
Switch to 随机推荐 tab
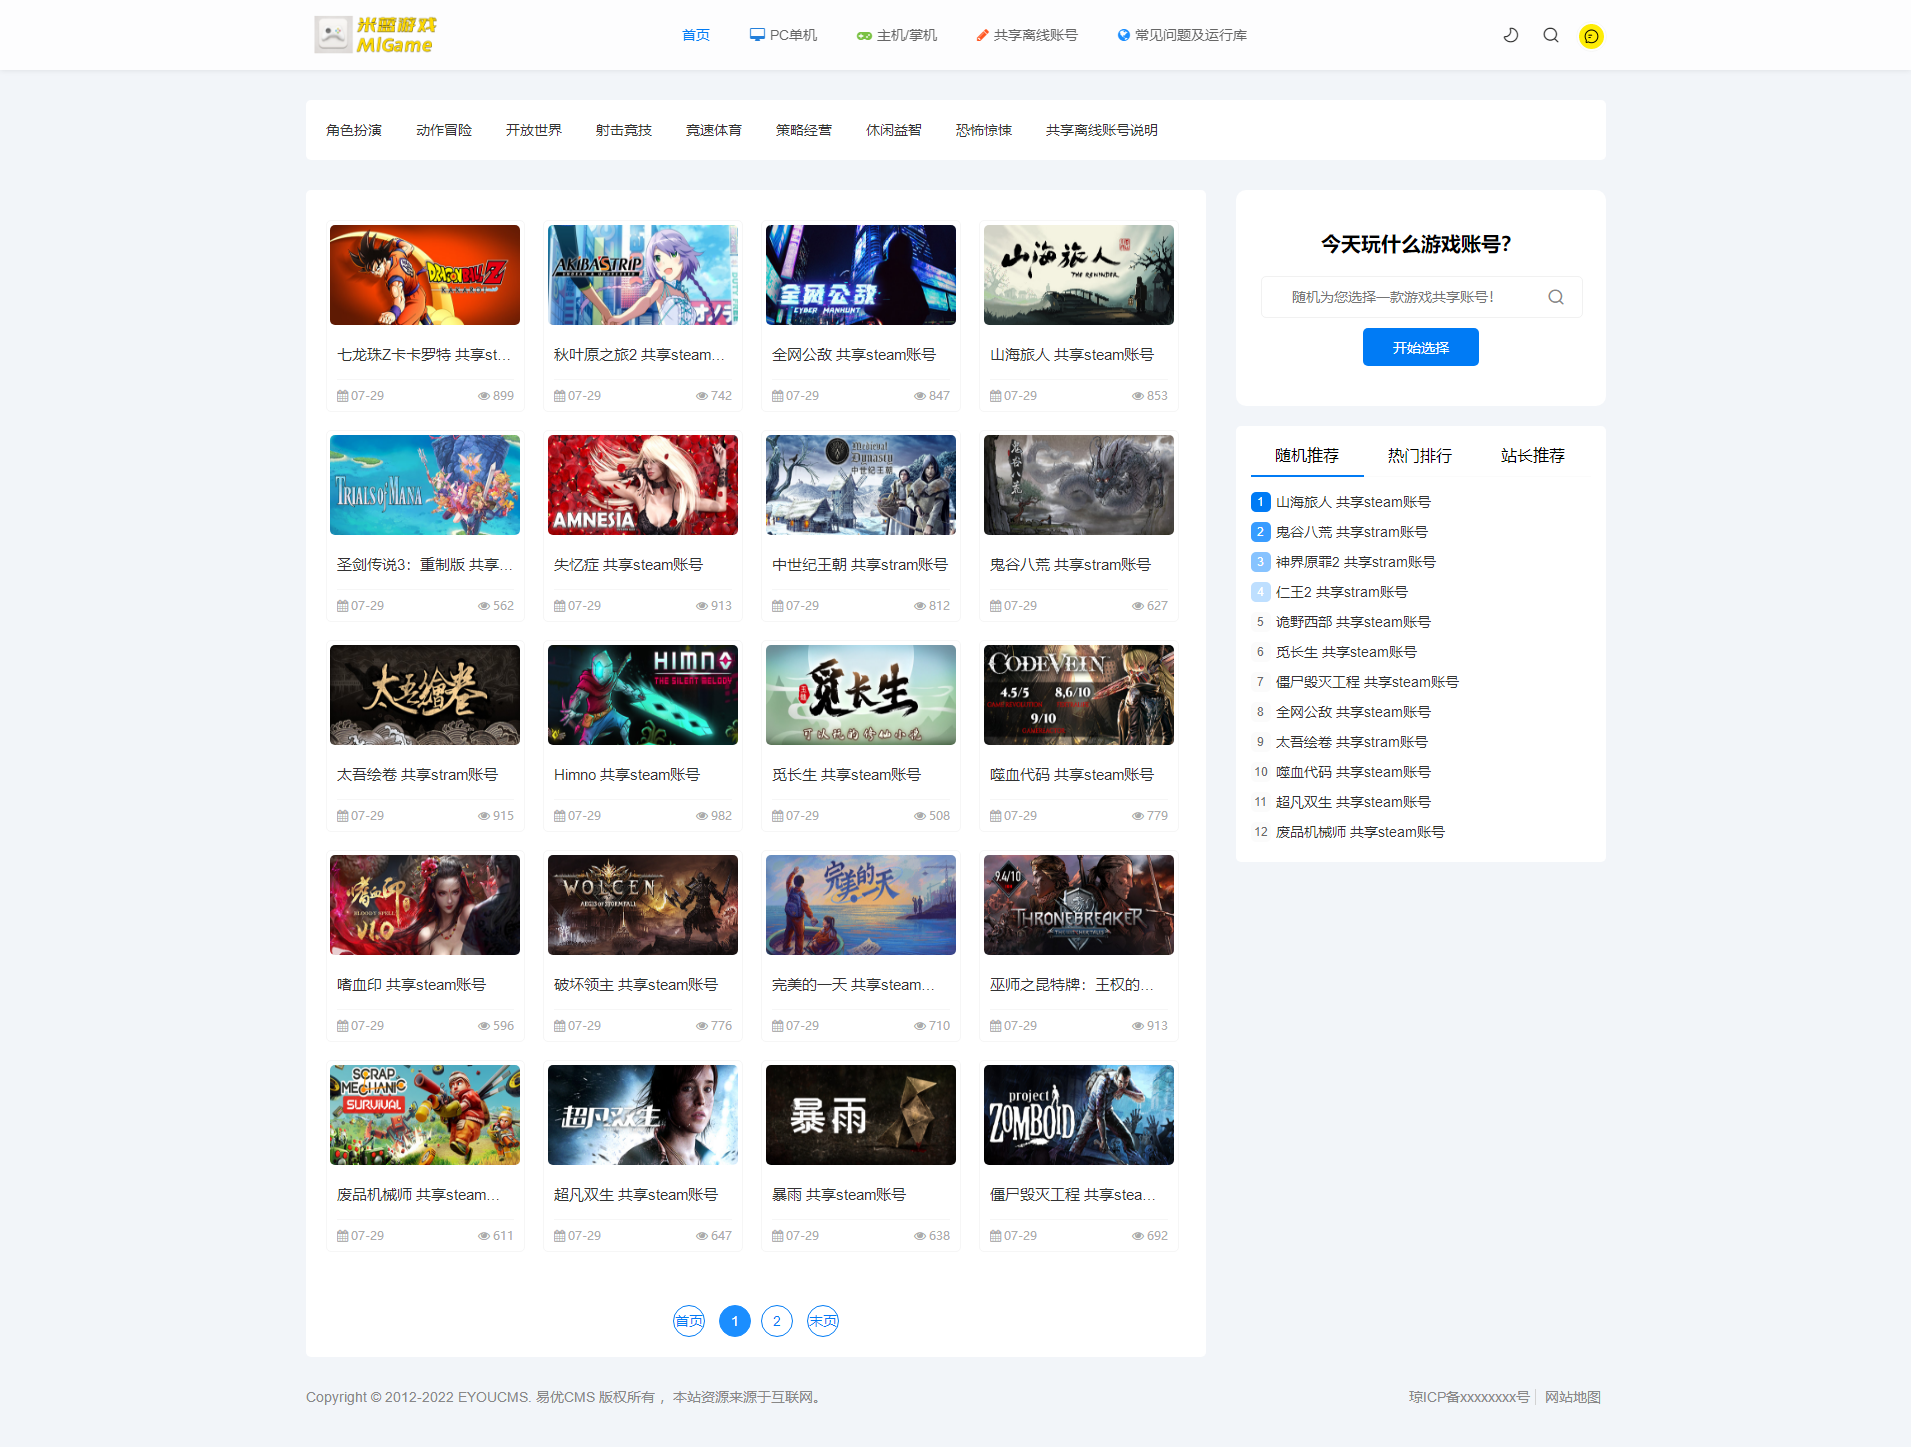pyautogui.click(x=1307, y=456)
